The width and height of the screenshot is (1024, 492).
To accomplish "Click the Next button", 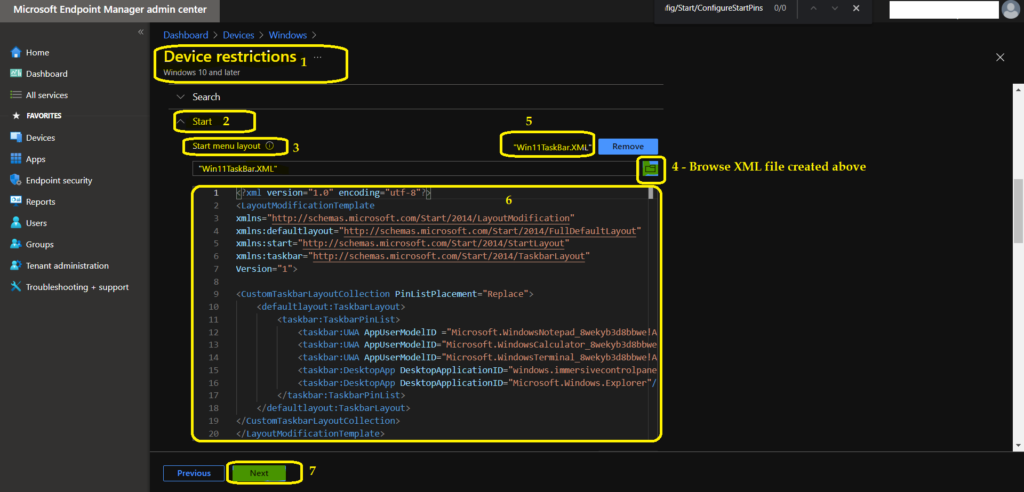I will pos(259,473).
